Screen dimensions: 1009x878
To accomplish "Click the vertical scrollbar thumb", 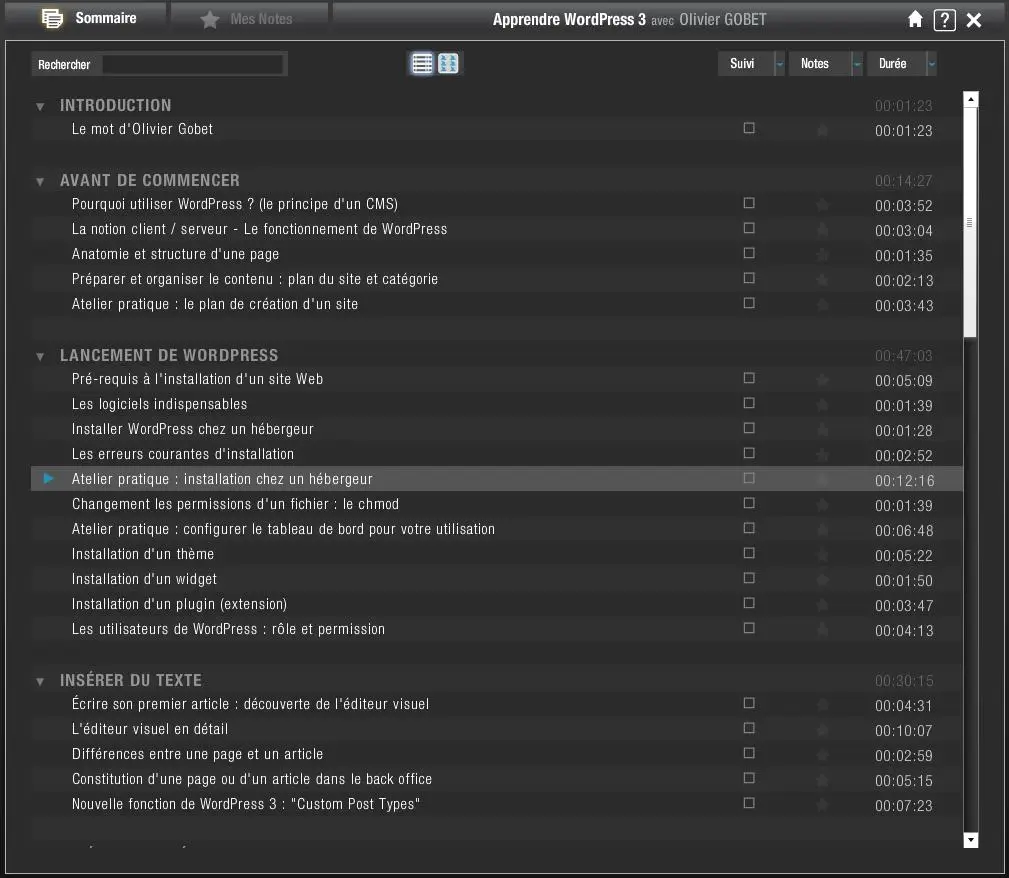I will (970, 222).
